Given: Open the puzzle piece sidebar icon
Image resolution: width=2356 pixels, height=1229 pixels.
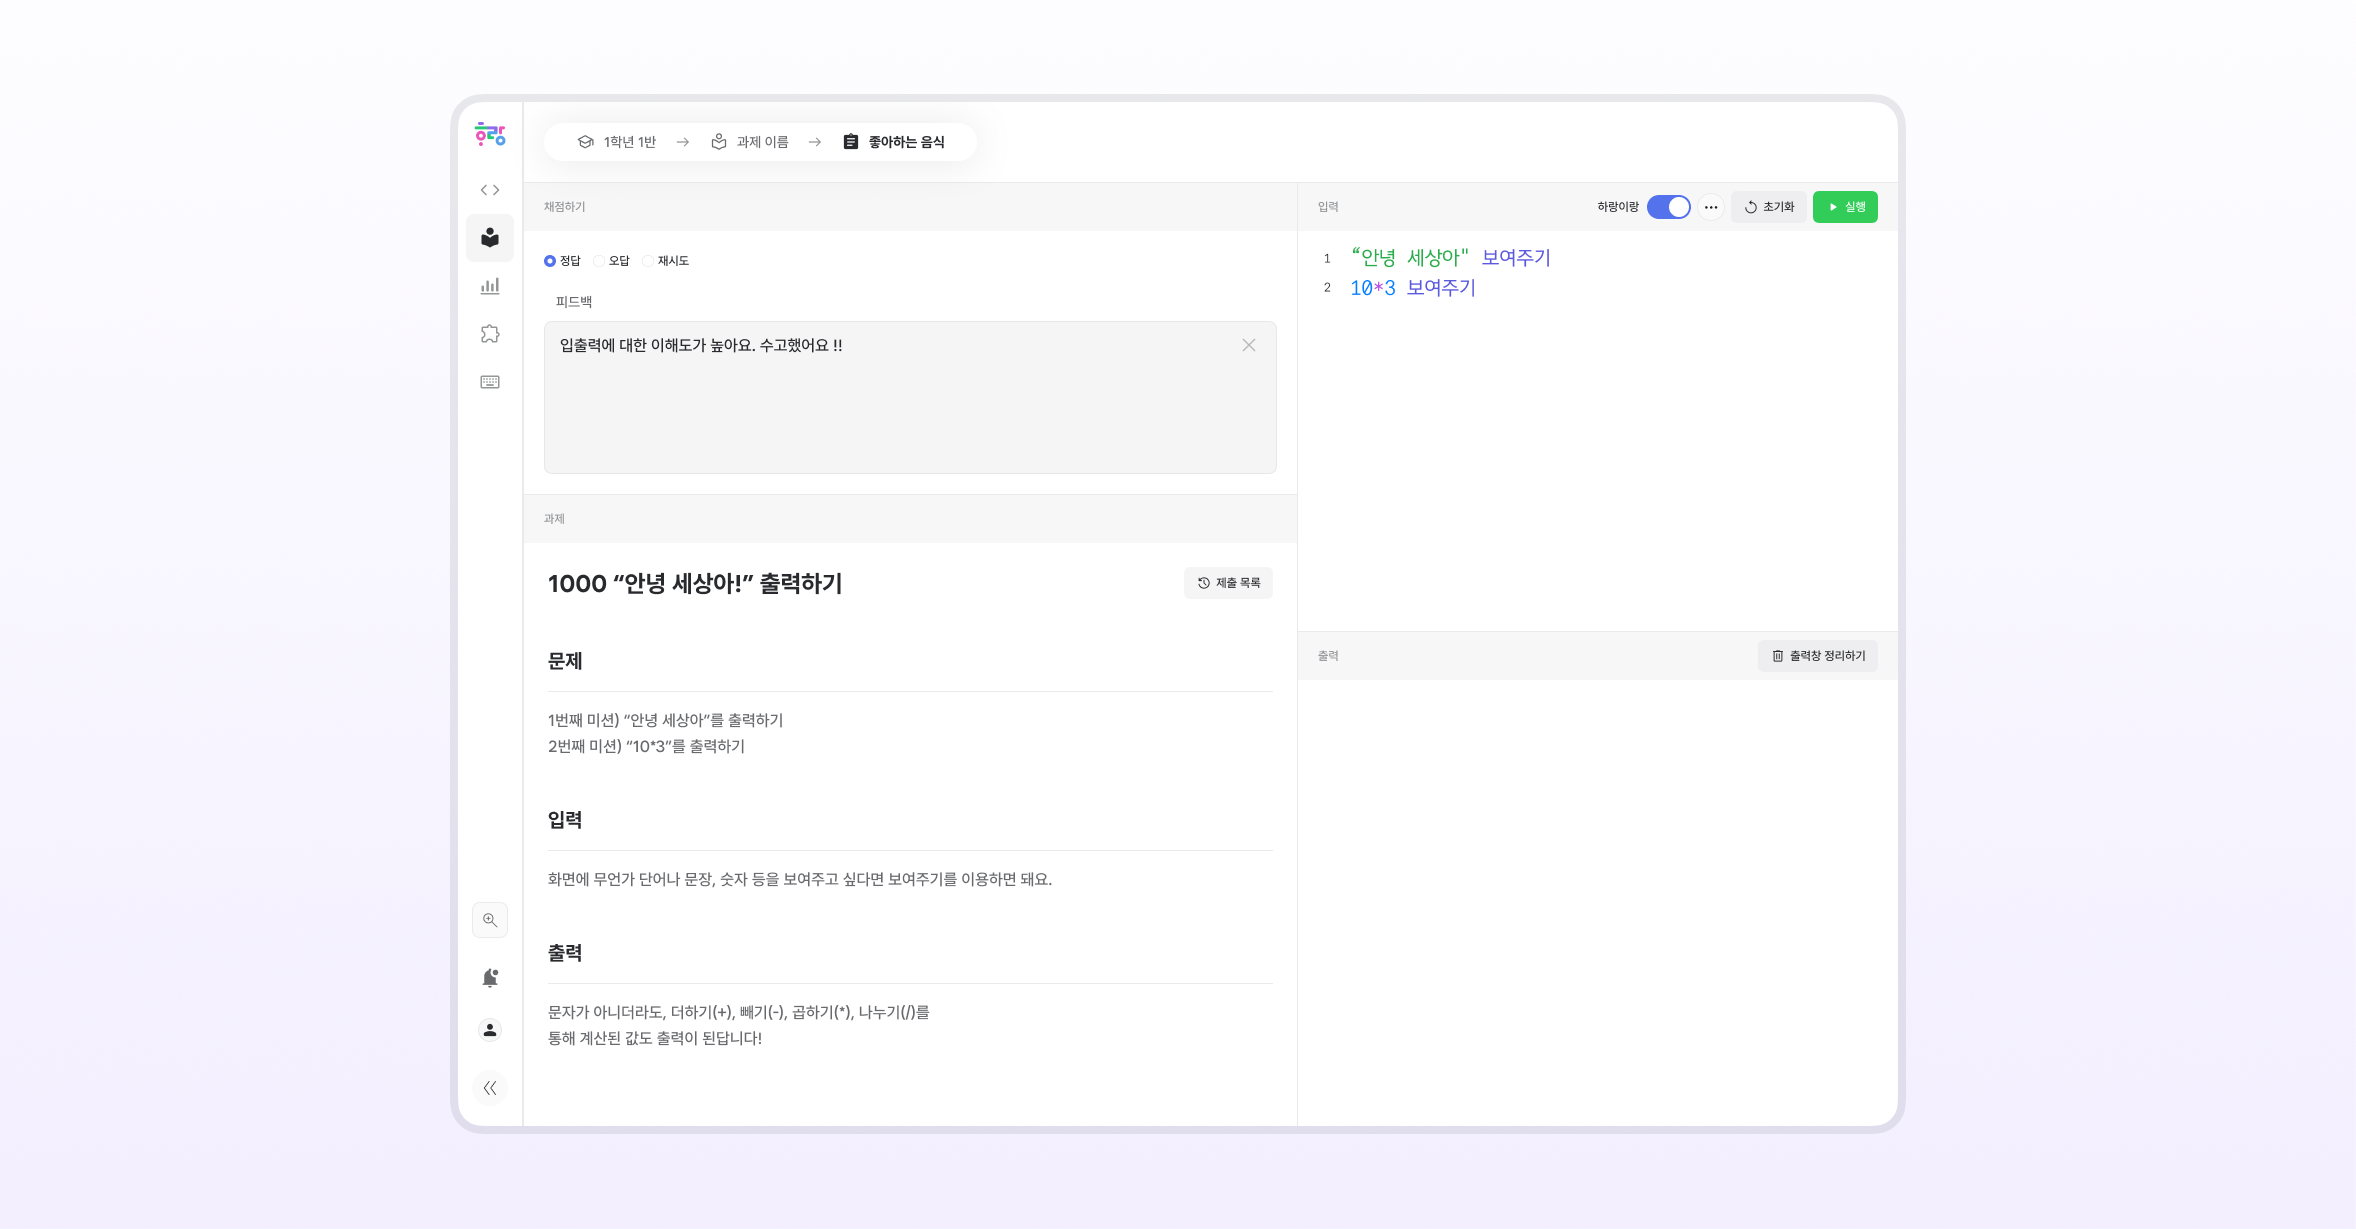Looking at the screenshot, I should pos(489,334).
